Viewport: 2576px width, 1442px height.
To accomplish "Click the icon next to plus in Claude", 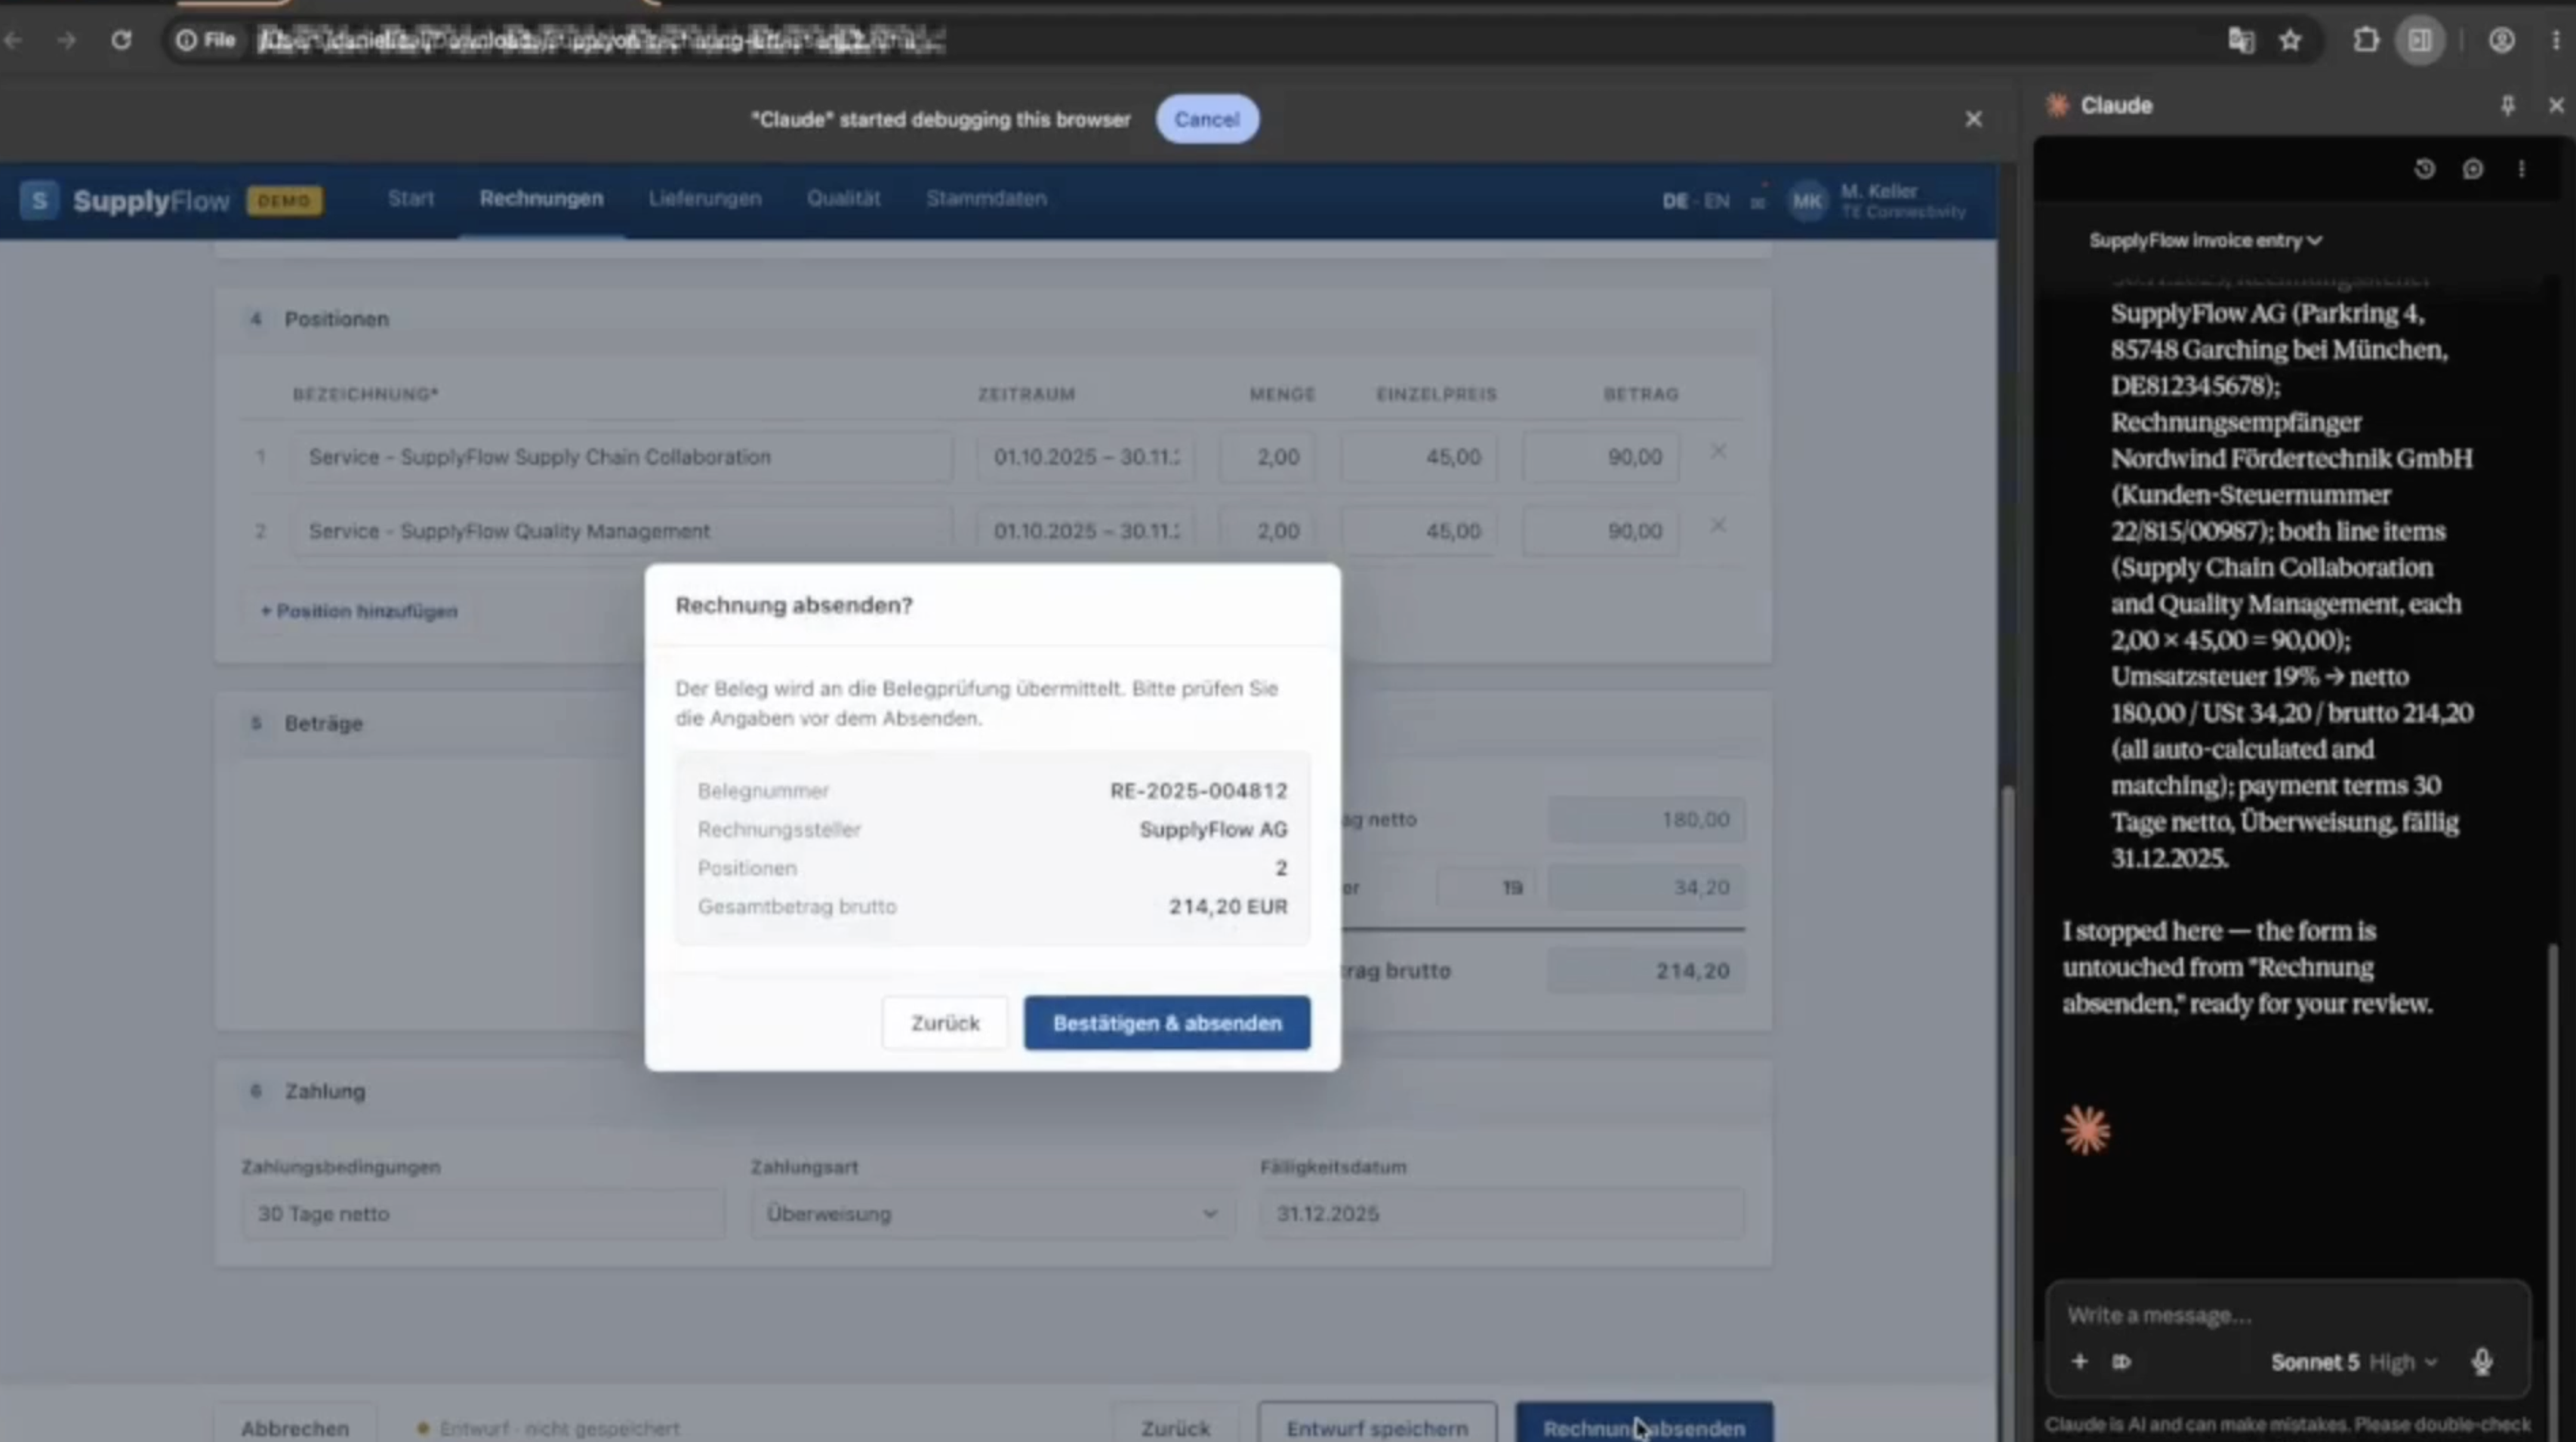I will (x=2122, y=1361).
